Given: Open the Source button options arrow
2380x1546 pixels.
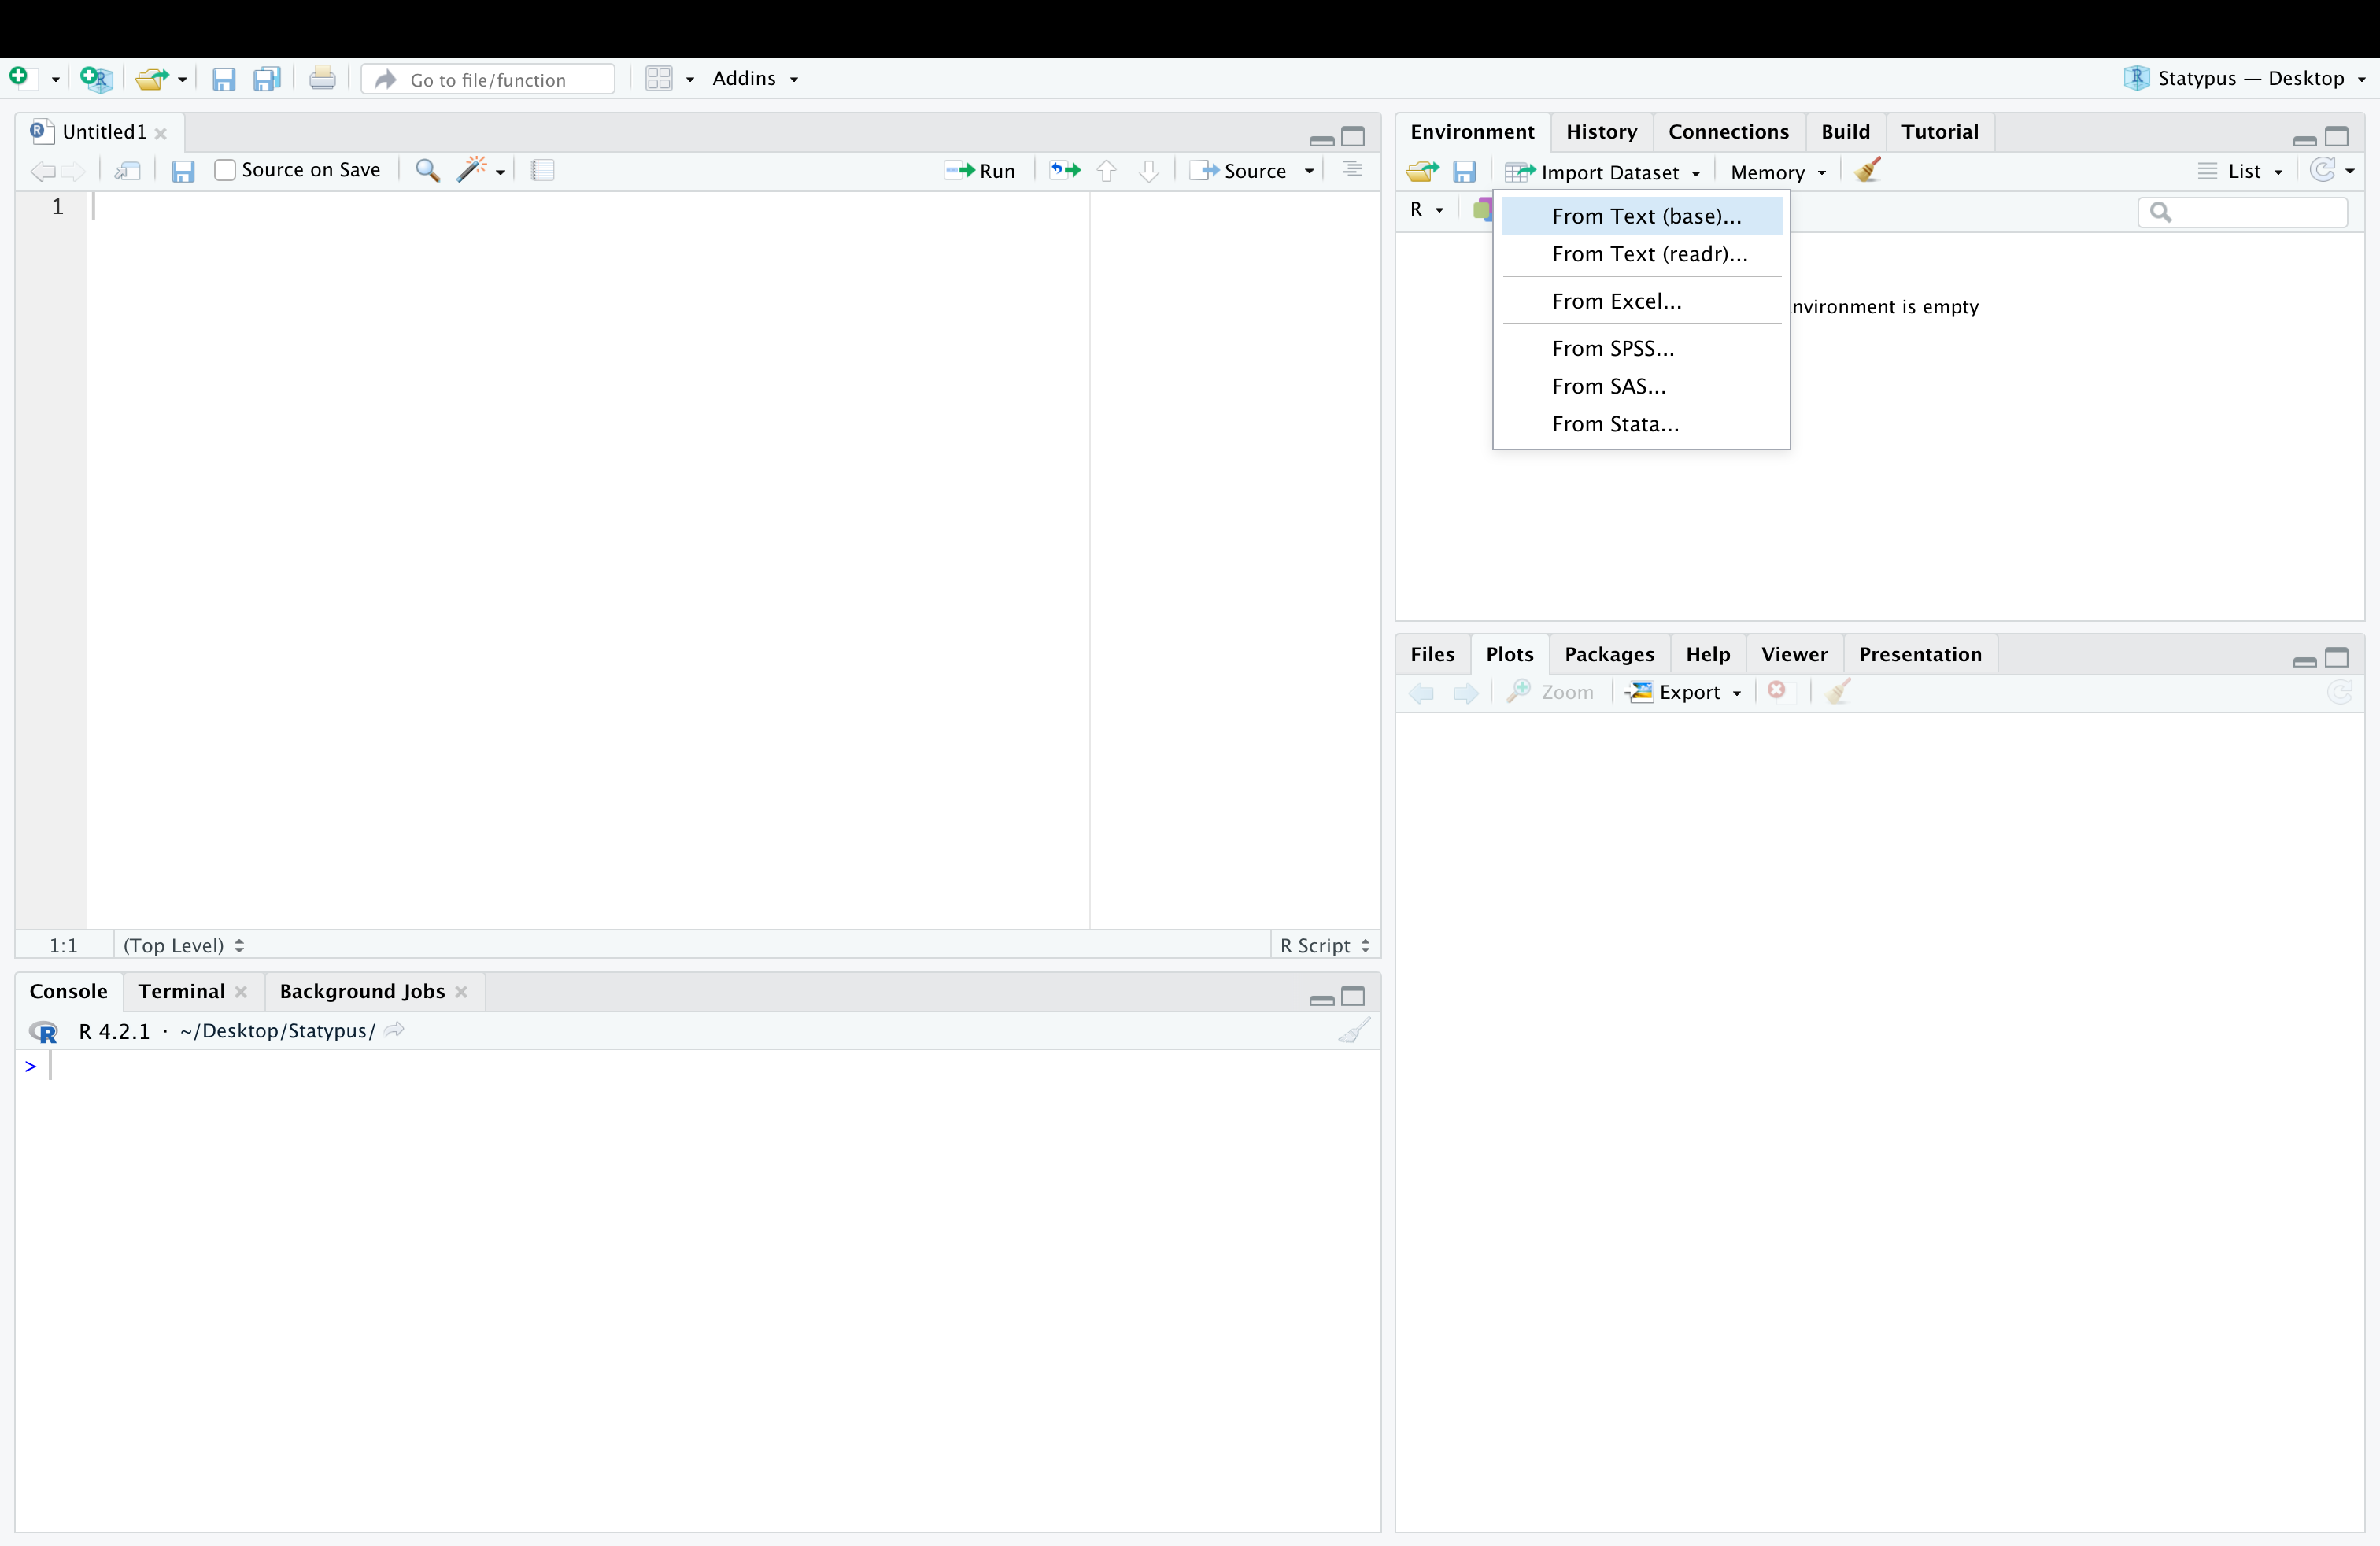Looking at the screenshot, I should (1309, 171).
